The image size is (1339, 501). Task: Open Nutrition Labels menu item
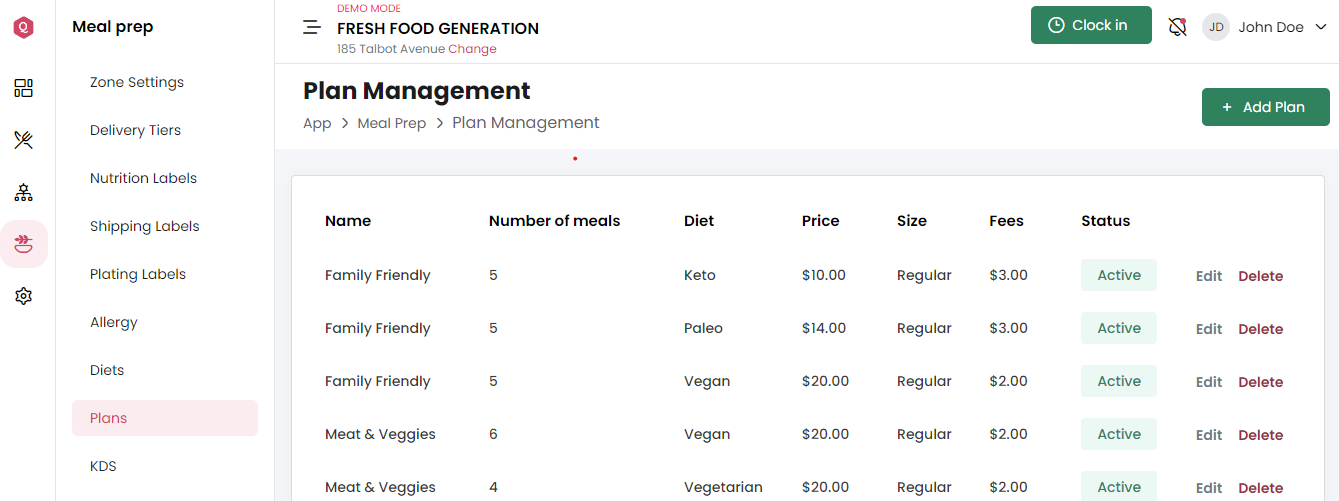[x=143, y=178]
